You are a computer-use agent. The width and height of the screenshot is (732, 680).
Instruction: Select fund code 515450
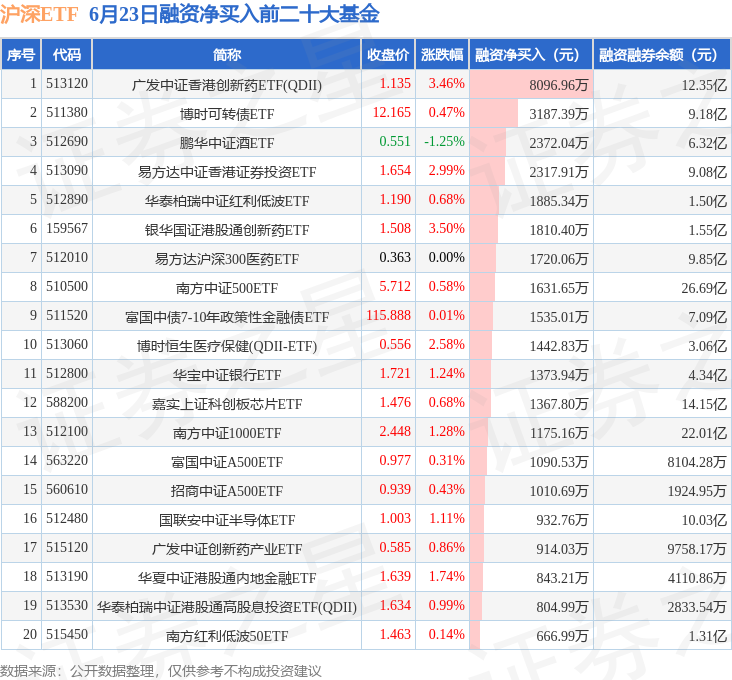click(x=67, y=634)
